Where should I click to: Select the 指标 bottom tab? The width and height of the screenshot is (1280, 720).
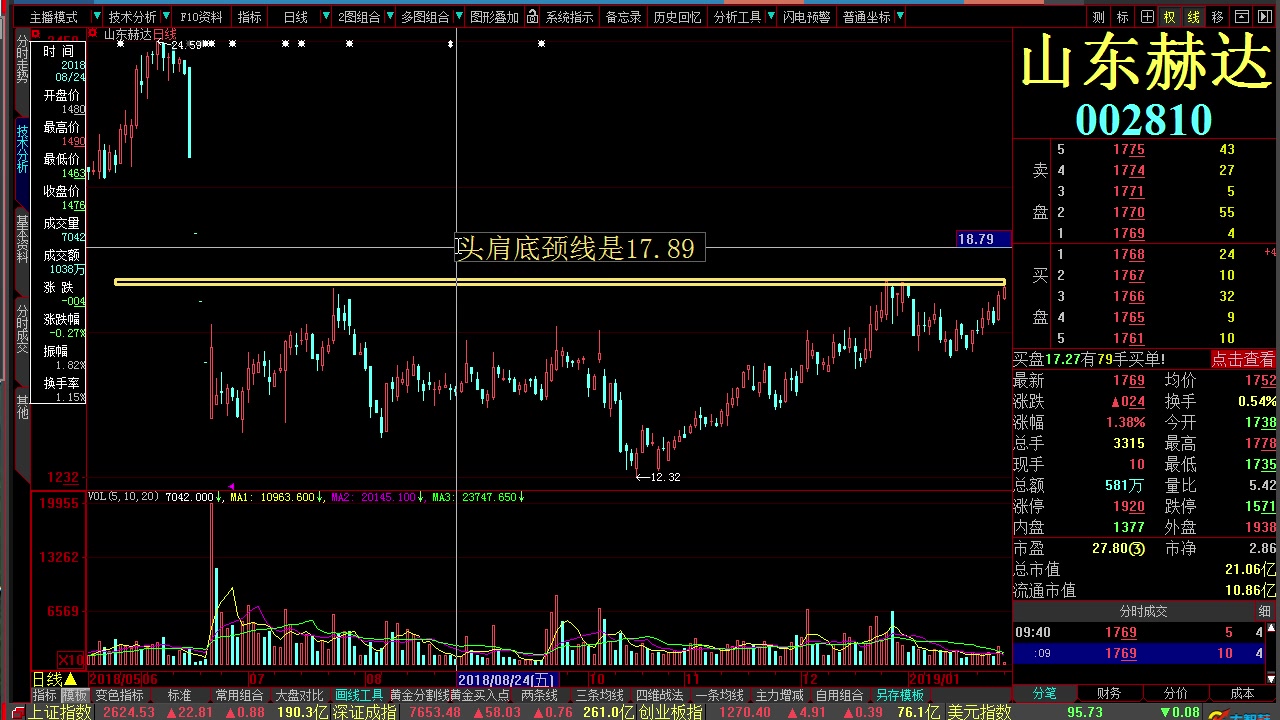pyautogui.click(x=44, y=695)
